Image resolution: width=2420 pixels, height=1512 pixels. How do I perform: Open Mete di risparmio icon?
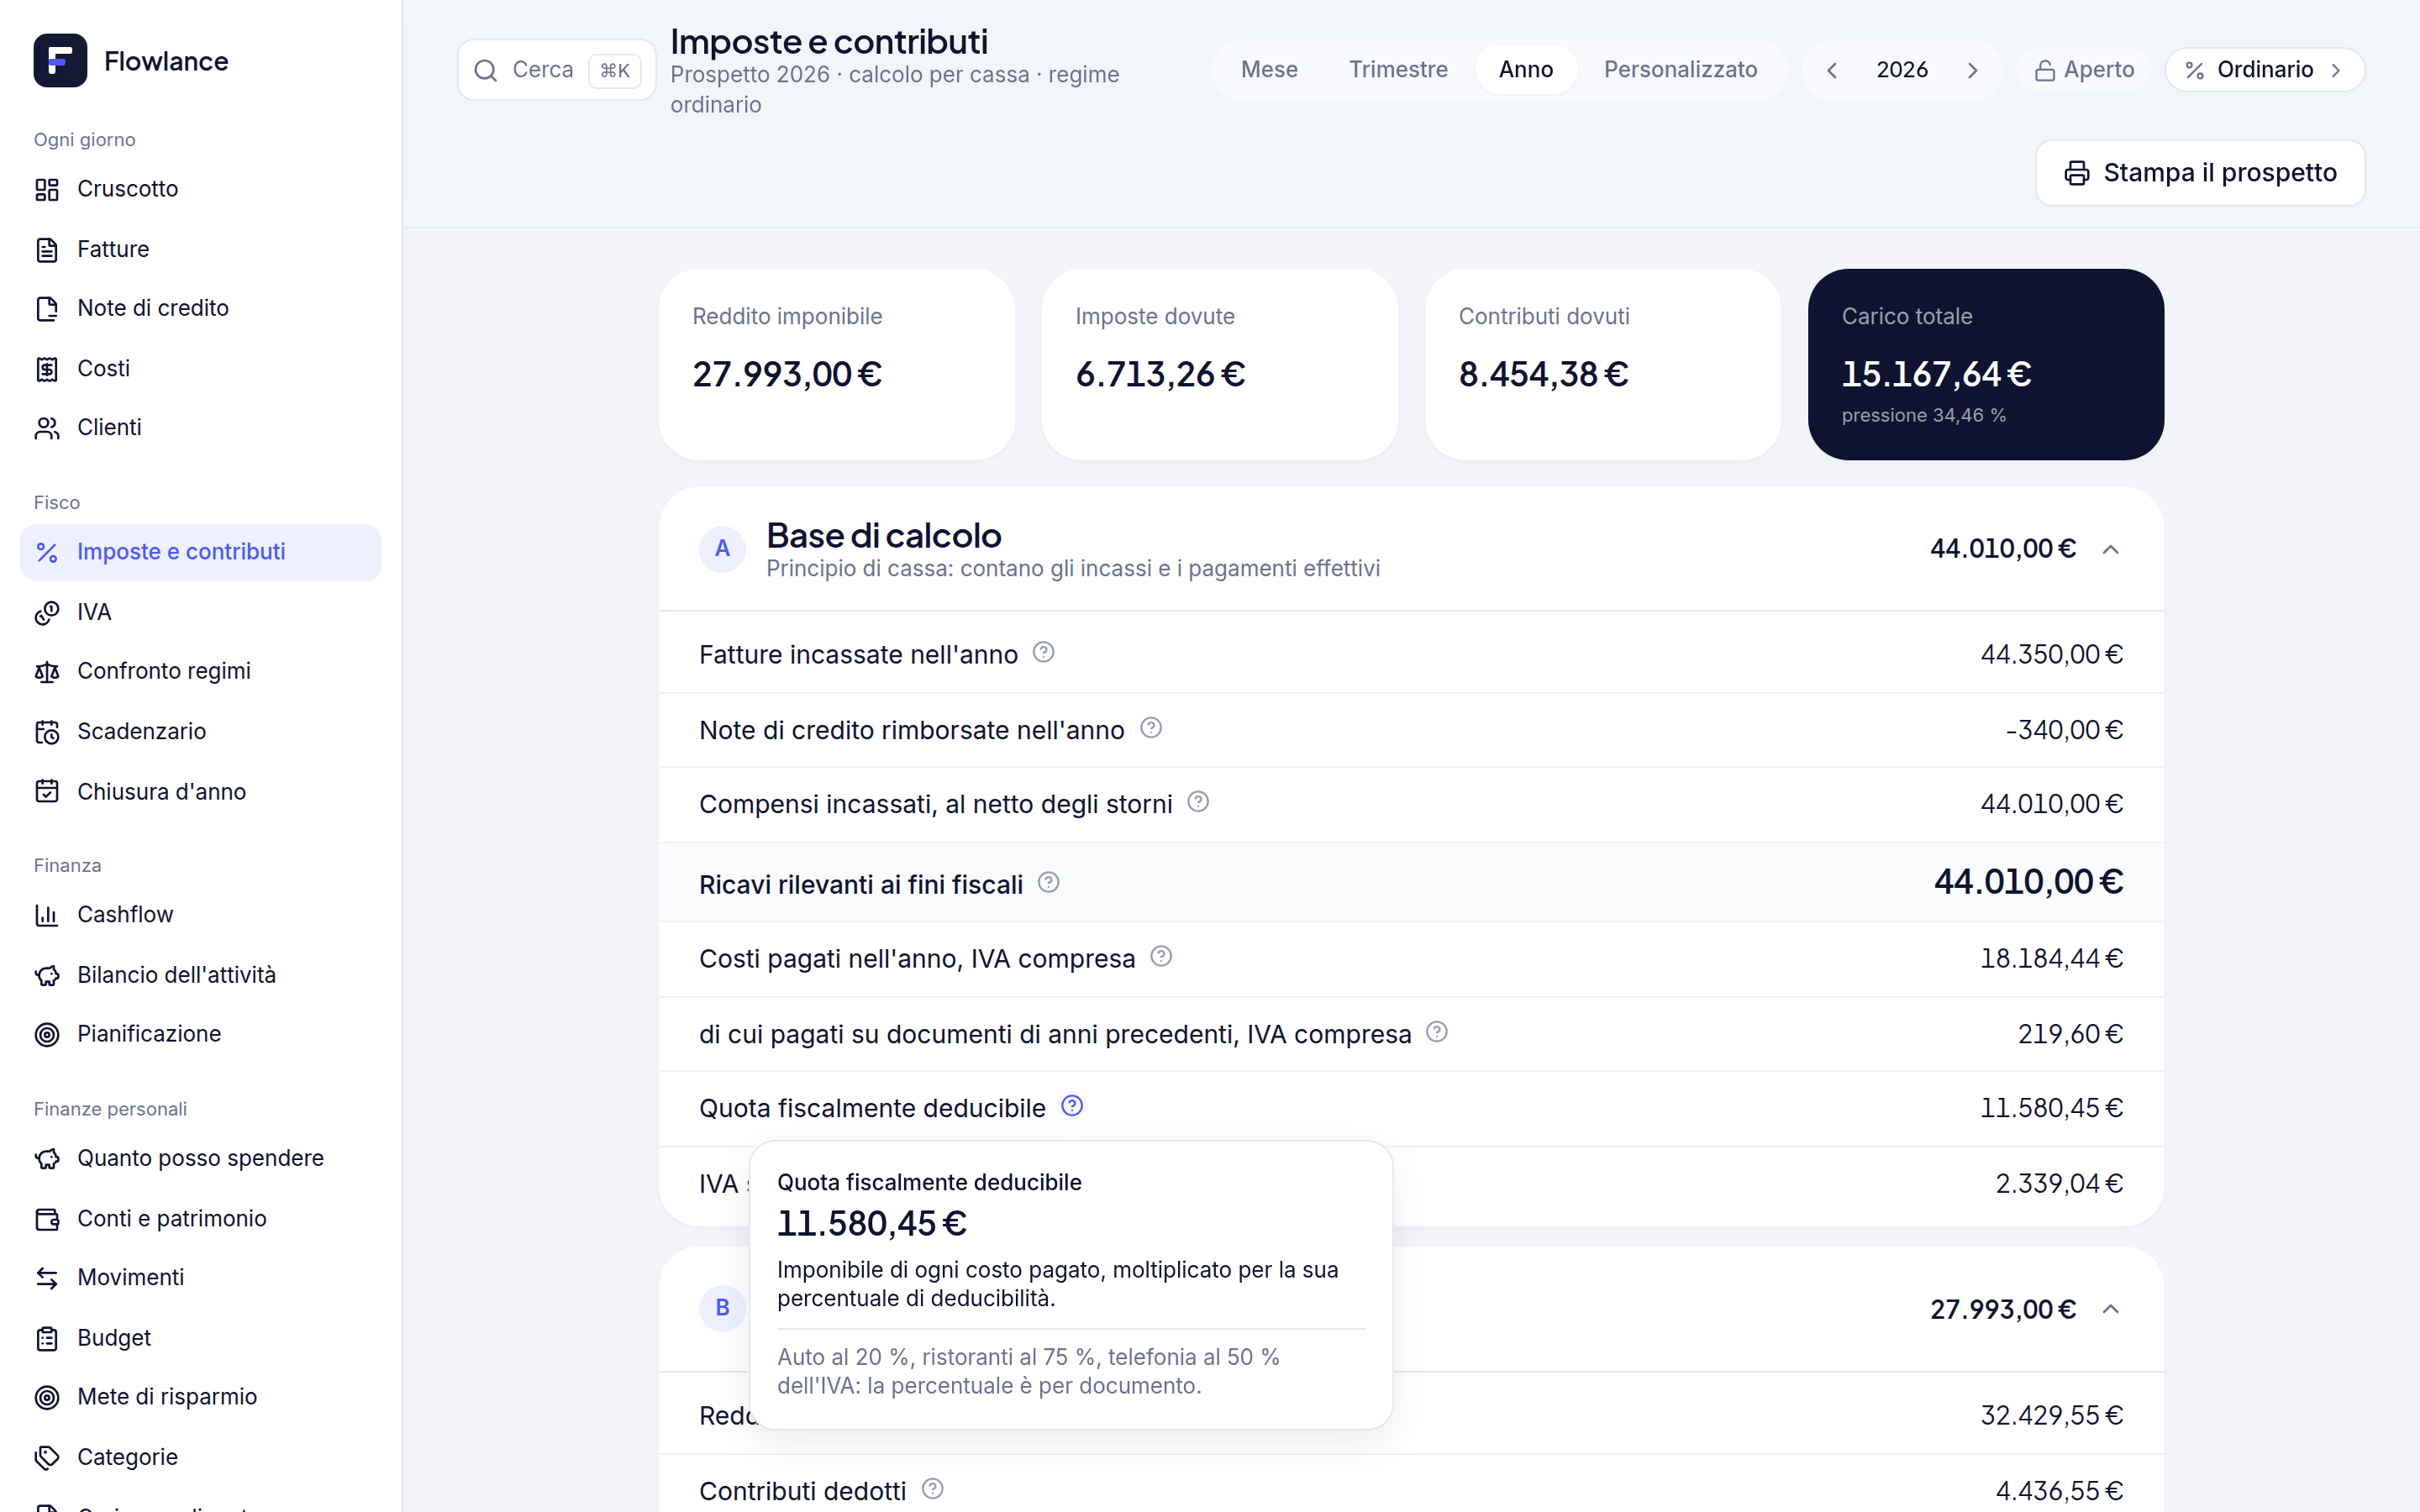pos(47,1397)
